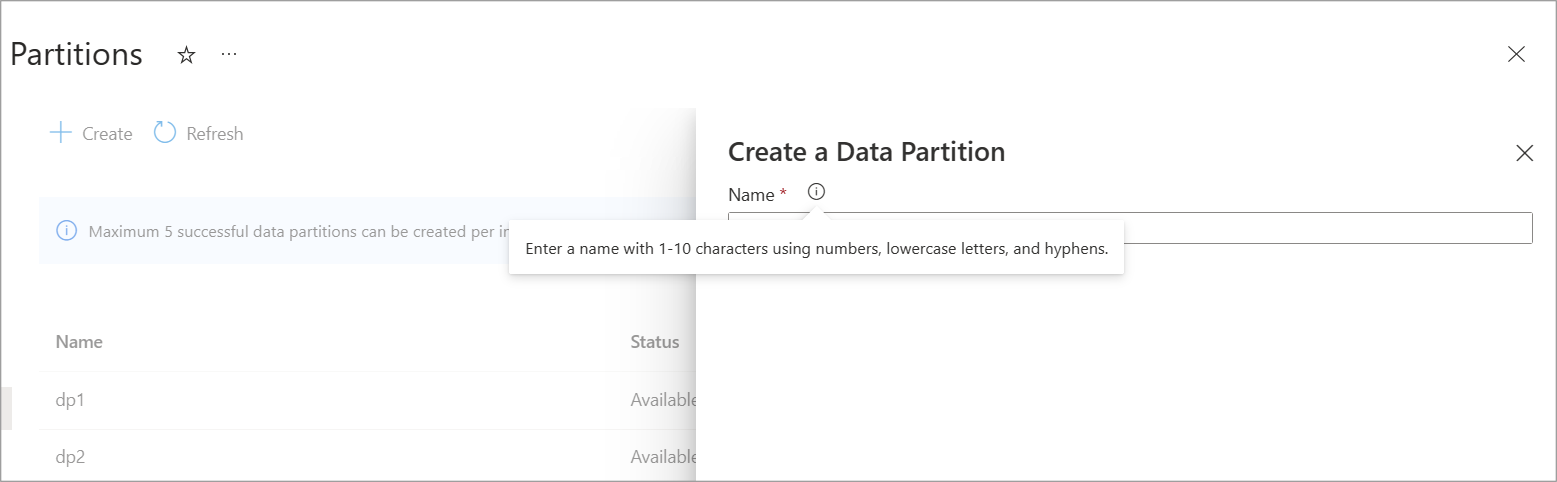Viewport: 1557px width, 482px height.
Task: Click the Partitions page title
Action: coord(76,55)
